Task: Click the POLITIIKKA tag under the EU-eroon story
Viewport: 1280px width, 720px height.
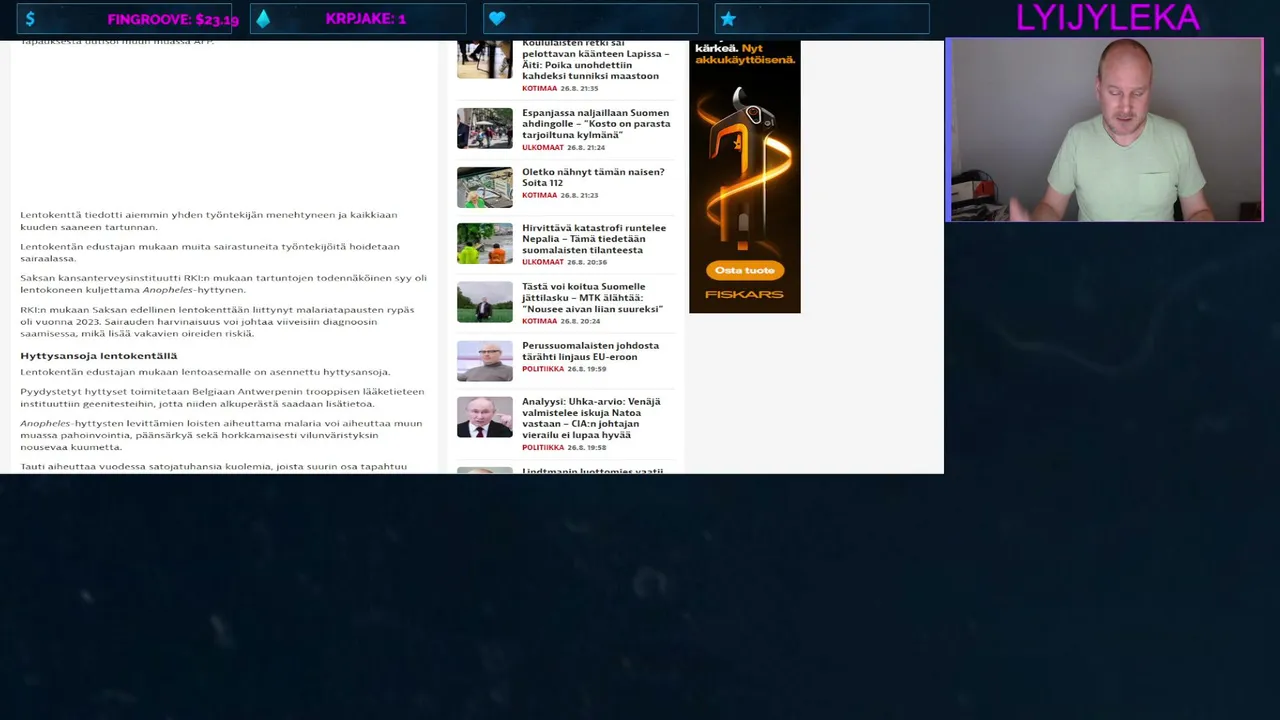Action: (x=543, y=369)
